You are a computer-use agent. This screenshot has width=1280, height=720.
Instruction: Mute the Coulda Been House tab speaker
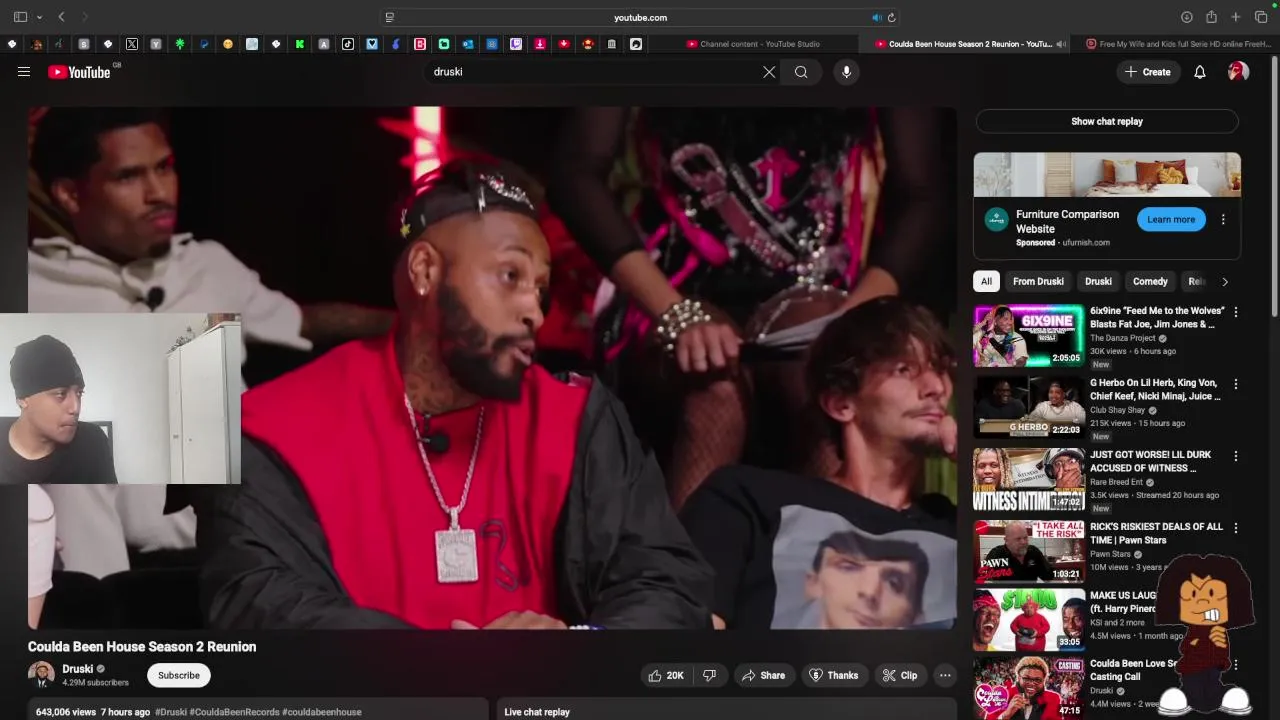click(x=1061, y=44)
